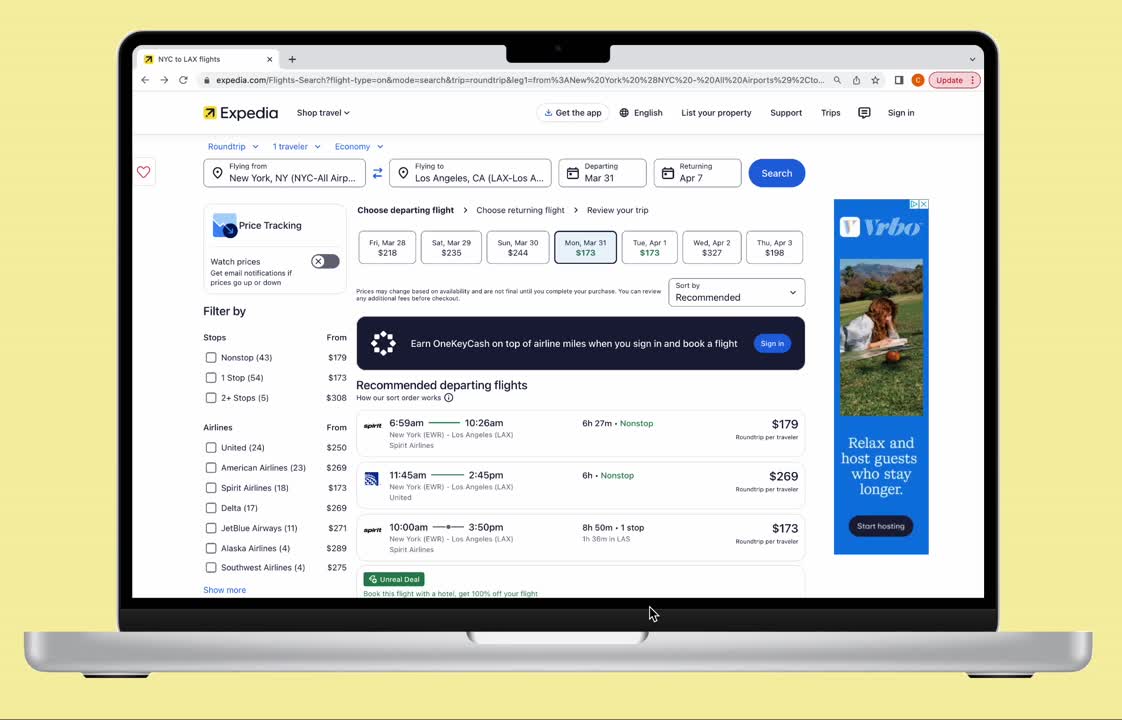
Task: Click the globe English language selector
Action: [x=641, y=113]
